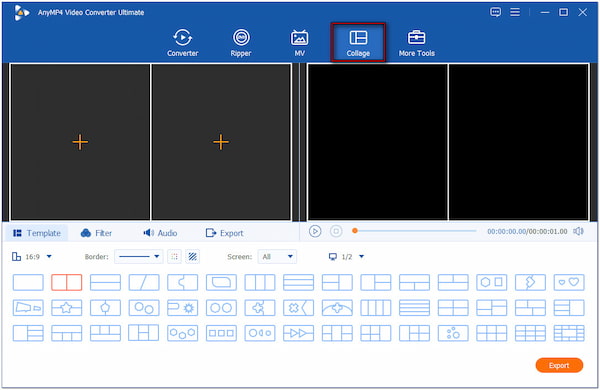This screenshot has width=600, height=390.
Task: Switch to the Filter tab
Action: 96,233
